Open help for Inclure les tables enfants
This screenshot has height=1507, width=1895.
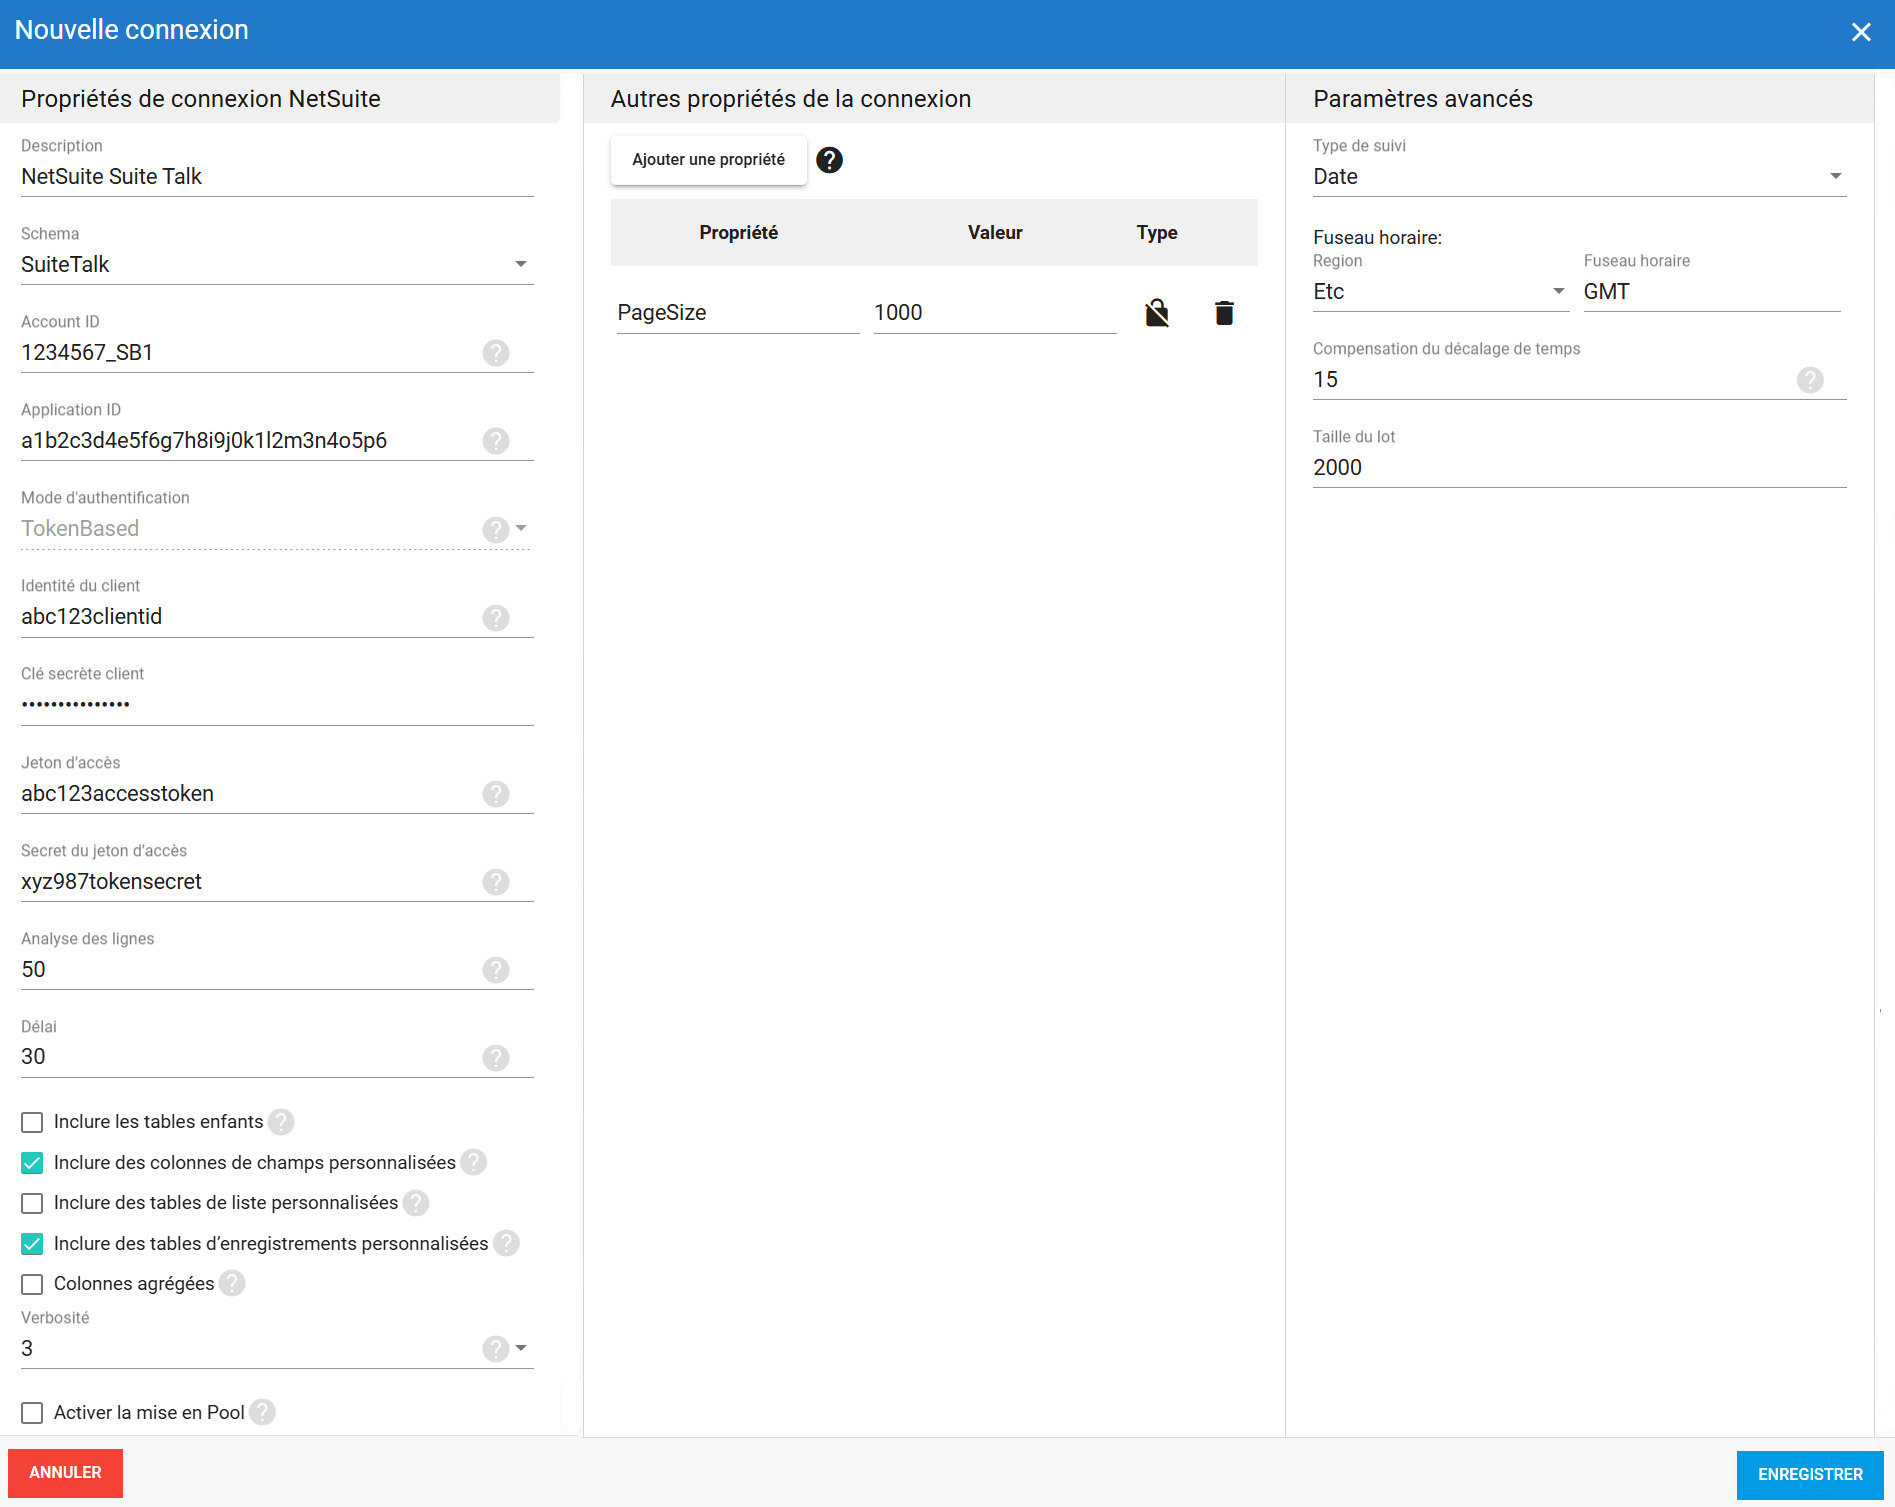282,1122
